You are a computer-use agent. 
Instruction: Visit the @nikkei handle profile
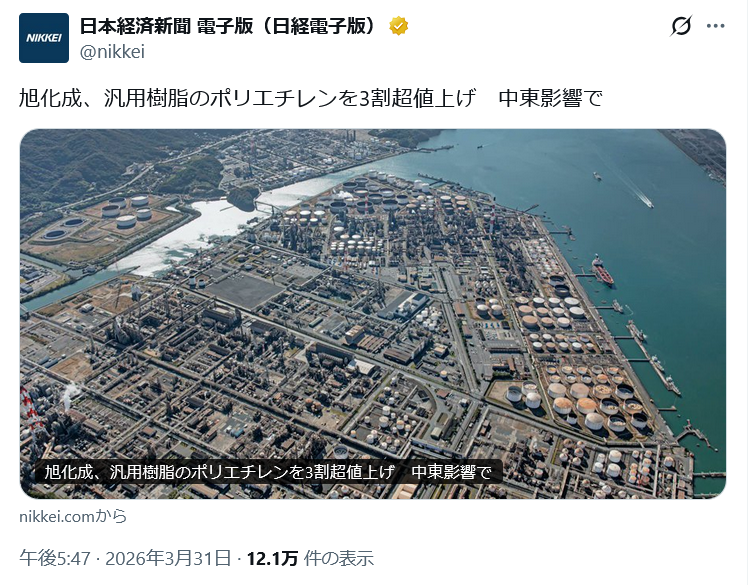tap(112, 51)
